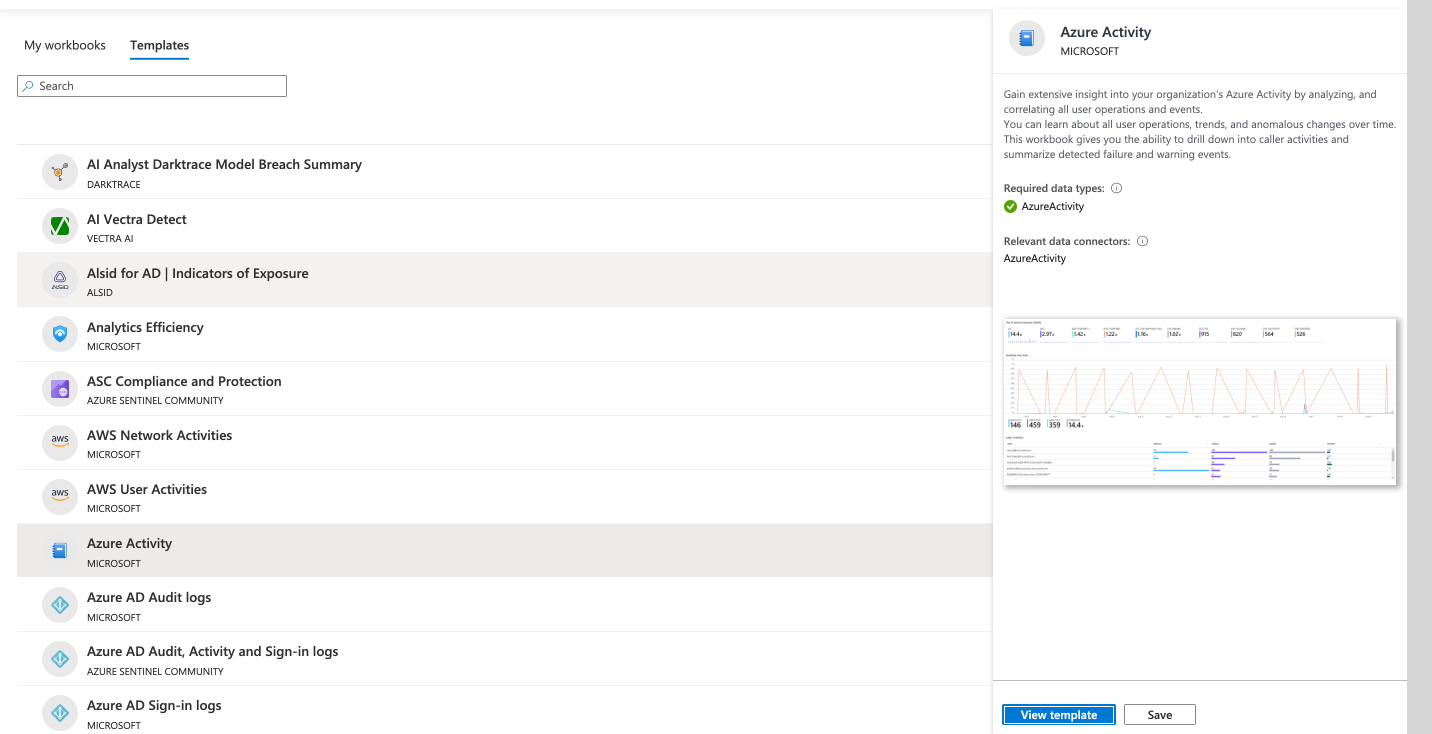Open the Azure Activity preview thumbnail
Image resolution: width=1432 pixels, height=734 pixels.
[x=1200, y=402]
